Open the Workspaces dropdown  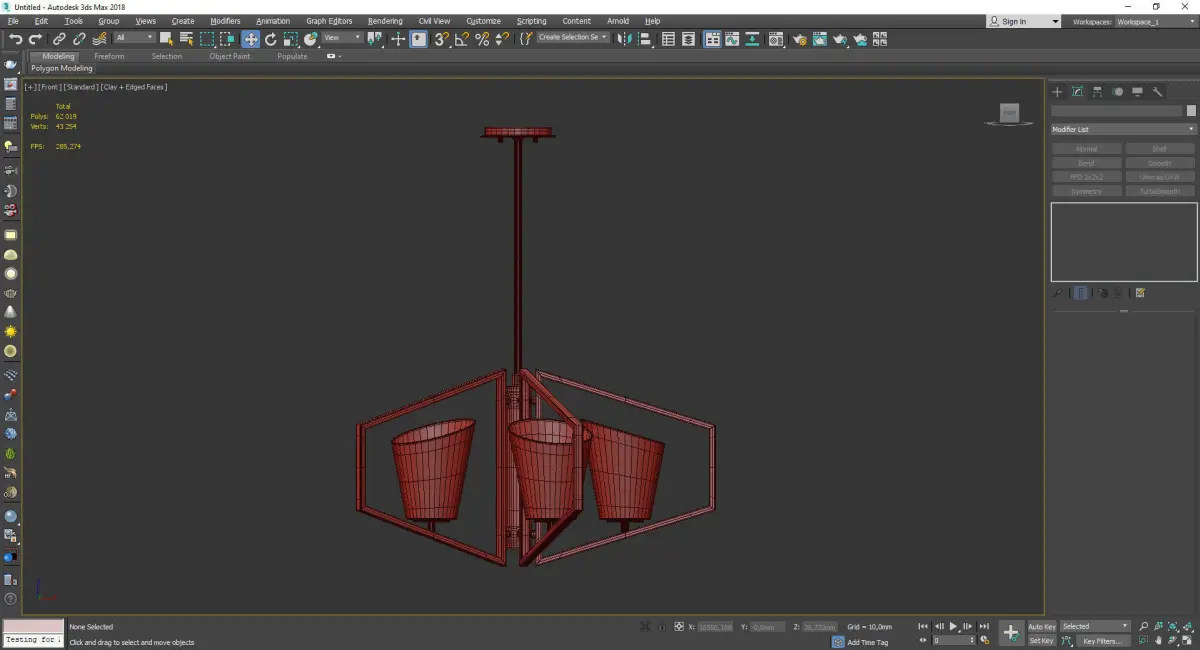(1155, 21)
